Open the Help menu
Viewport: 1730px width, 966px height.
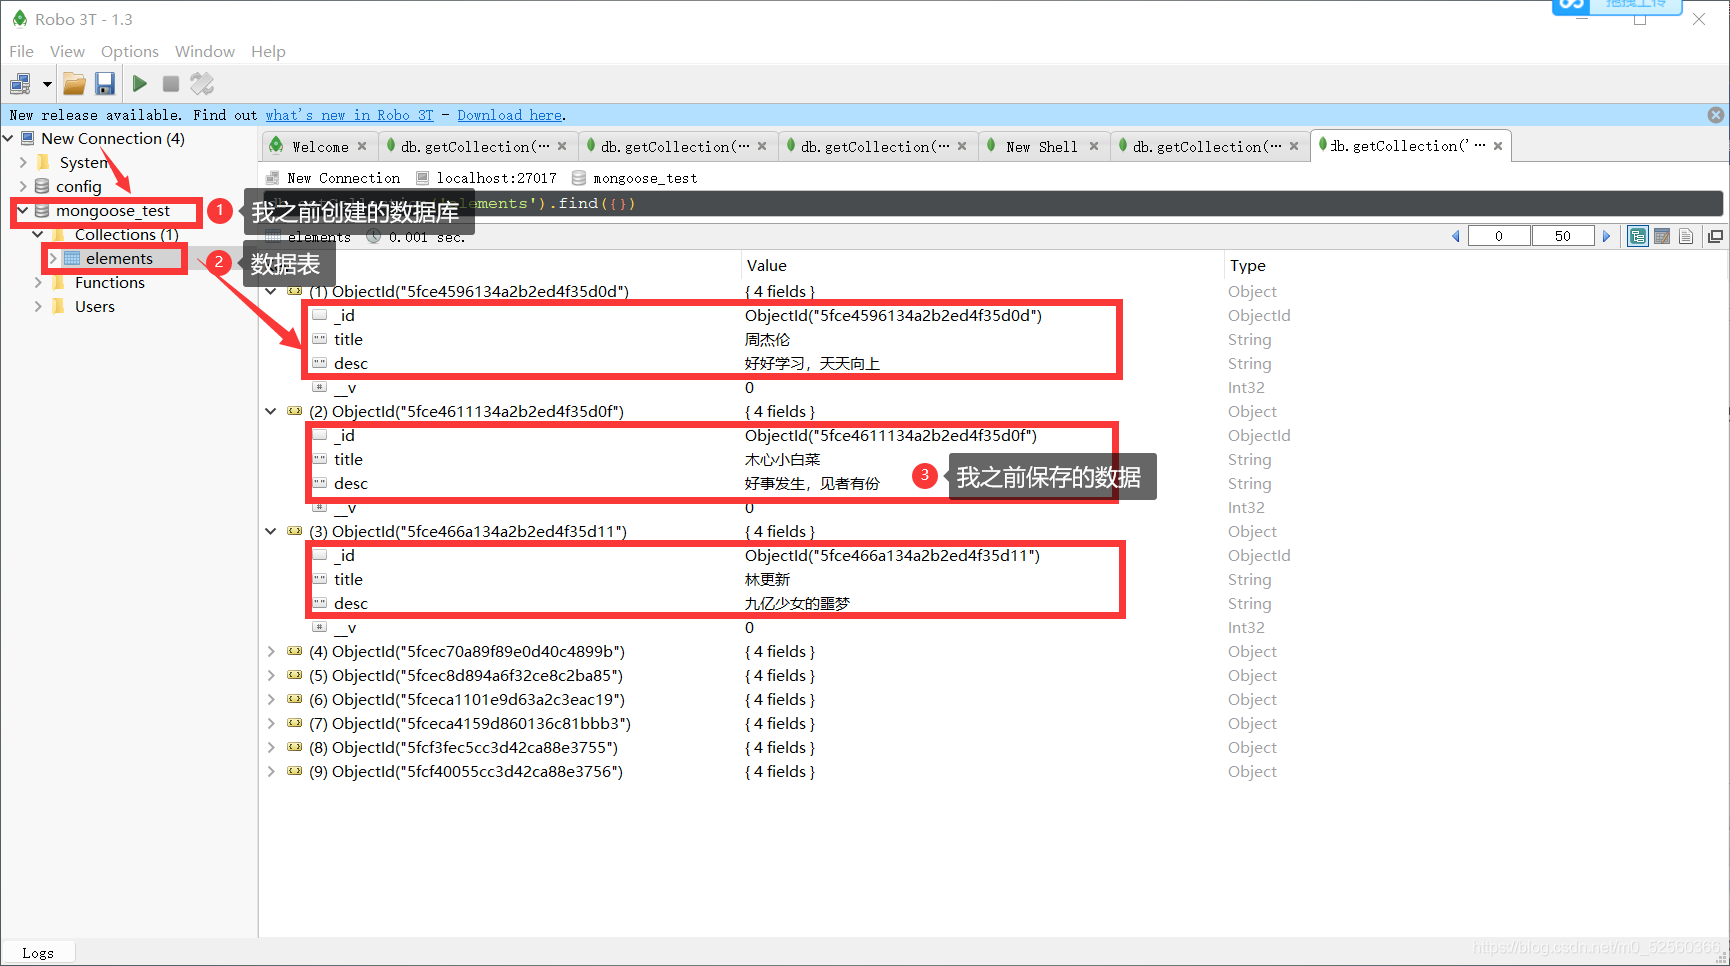pyautogui.click(x=268, y=51)
